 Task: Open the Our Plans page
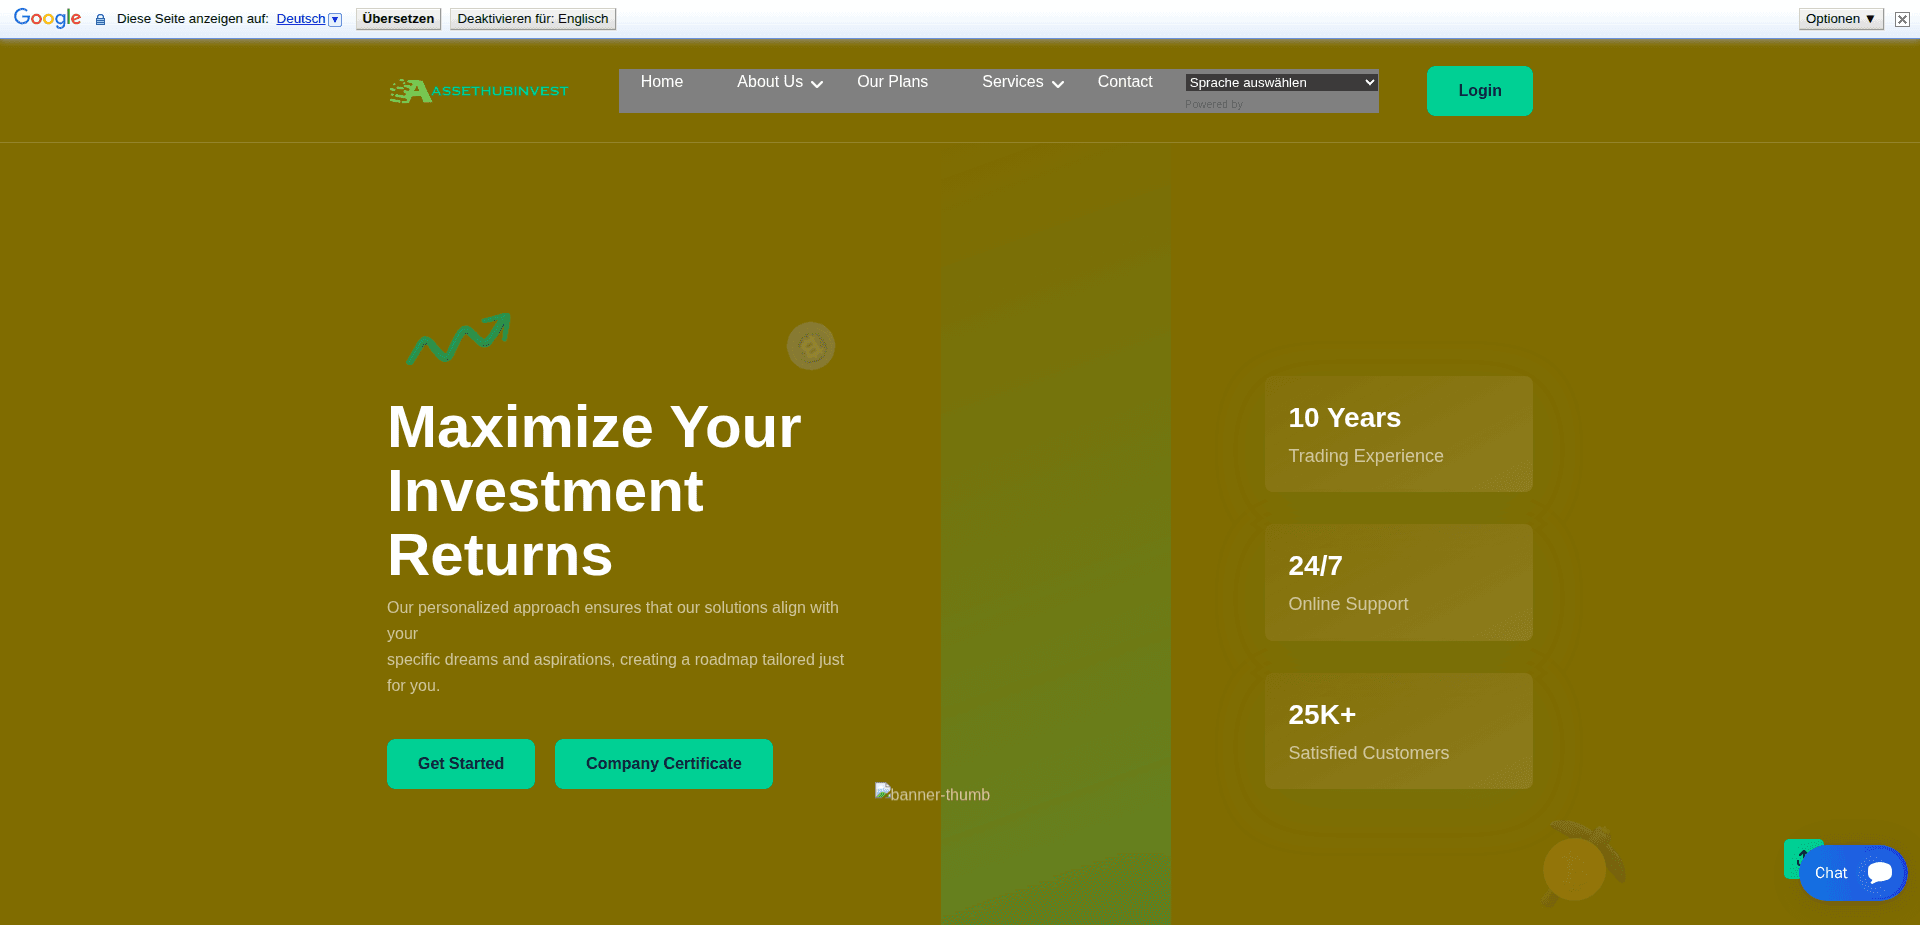pyautogui.click(x=892, y=82)
